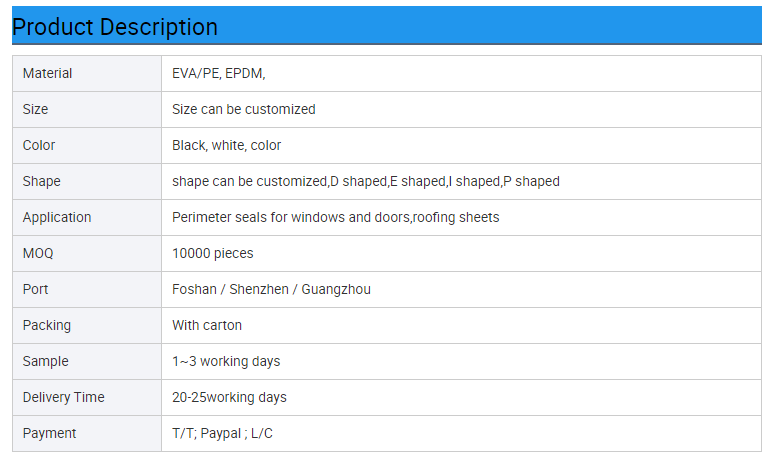The image size is (776, 459).
Task: Select the Port row label
Action: tap(36, 289)
